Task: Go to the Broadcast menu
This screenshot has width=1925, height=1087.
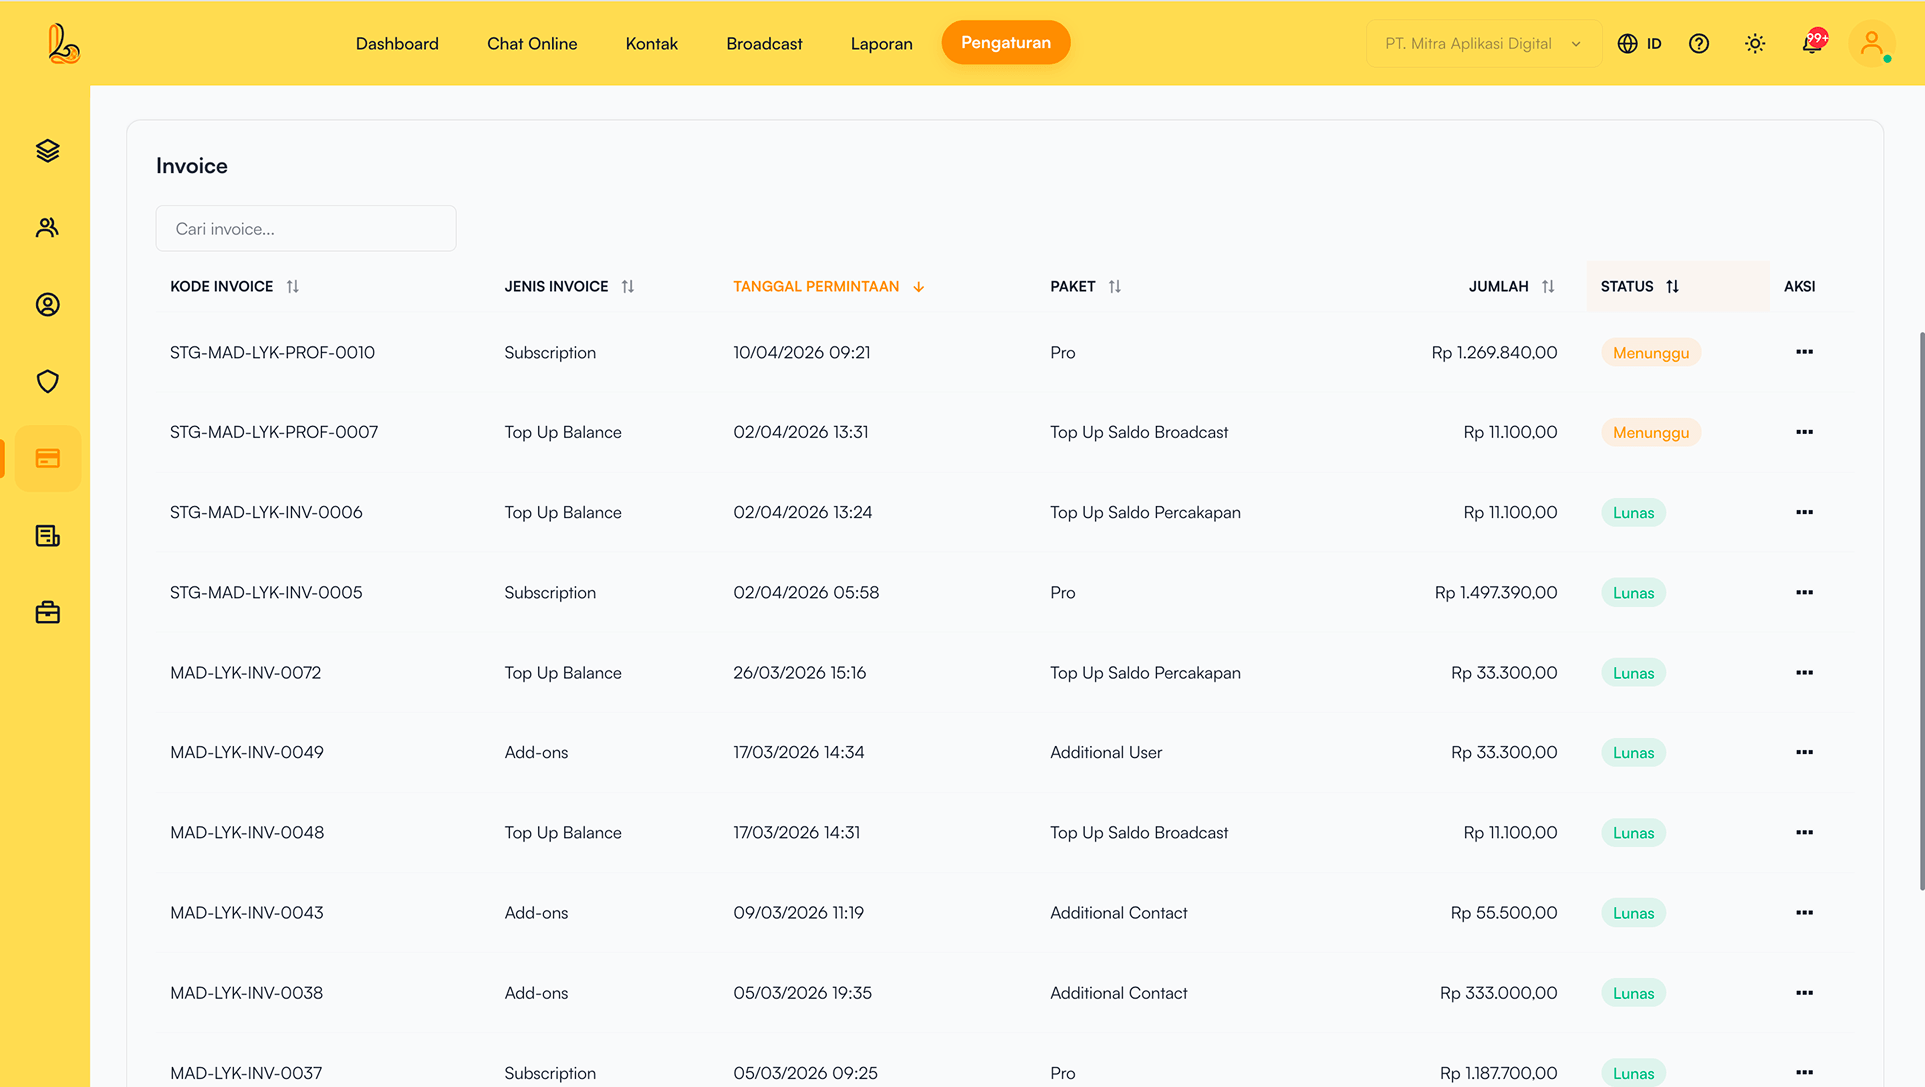Action: coord(764,43)
